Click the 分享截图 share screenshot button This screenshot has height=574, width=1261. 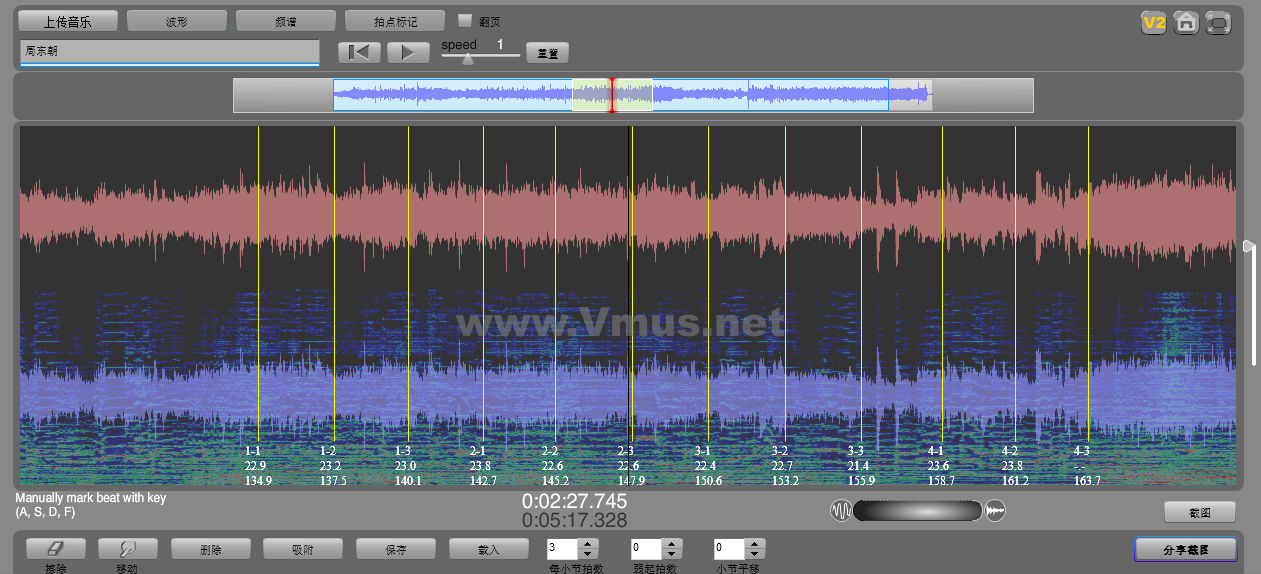(1185, 549)
